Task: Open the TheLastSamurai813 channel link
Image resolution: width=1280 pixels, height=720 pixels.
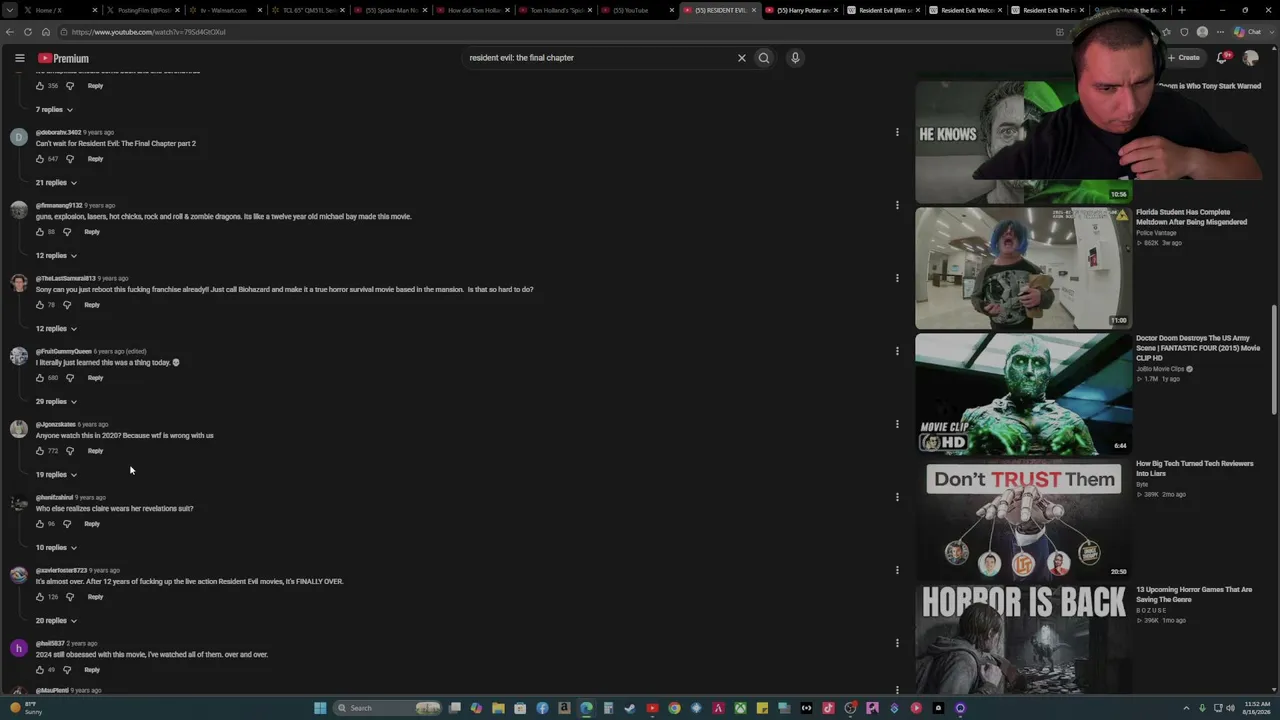Action: pyautogui.click(x=65, y=278)
